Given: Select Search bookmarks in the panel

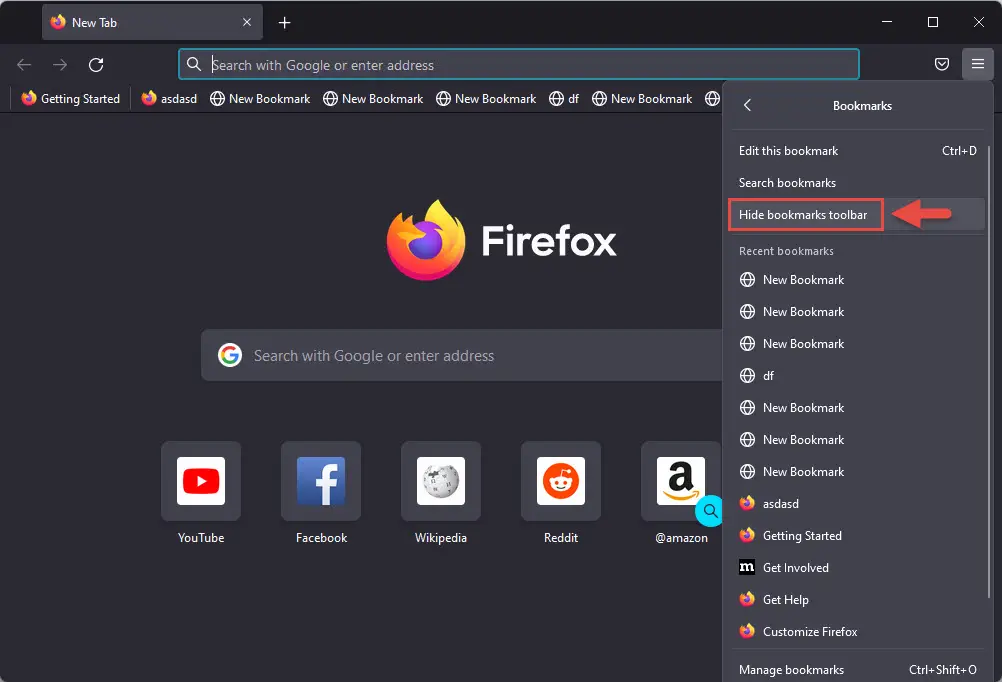Looking at the screenshot, I should coord(857,183).
